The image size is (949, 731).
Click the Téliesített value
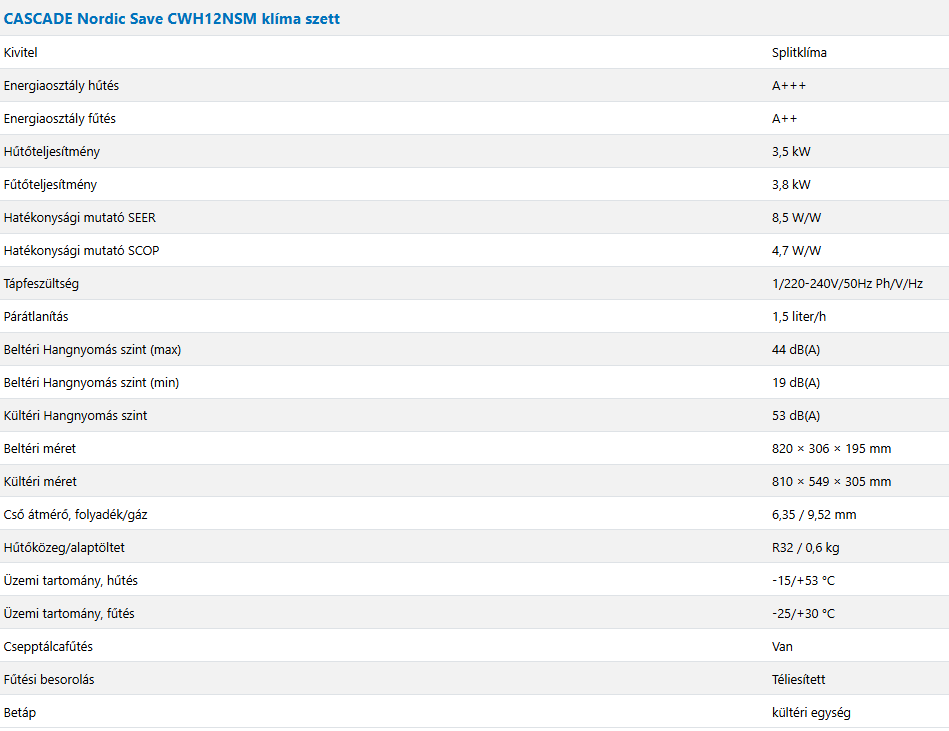coord(798,680)
